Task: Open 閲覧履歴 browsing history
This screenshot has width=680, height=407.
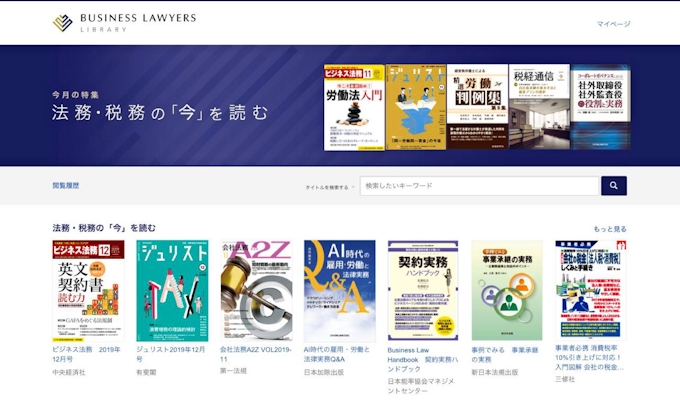Action: click(x=66, y=186)
